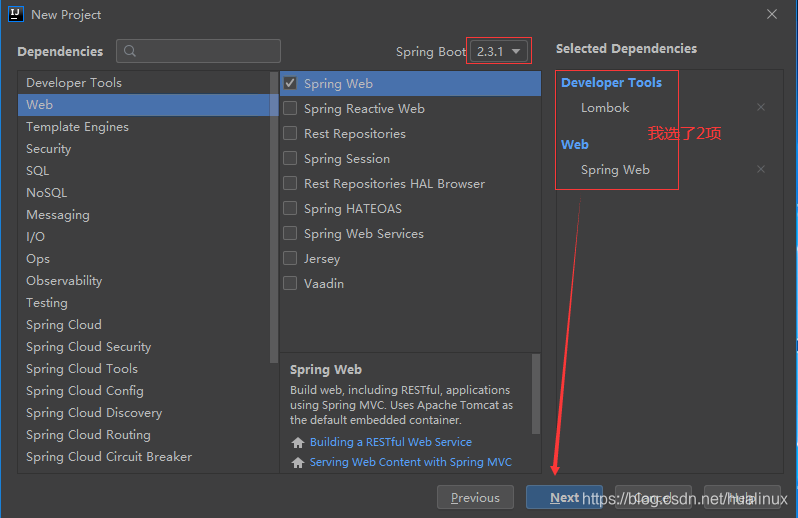Remove Lombok from selected dependencies

(x=761, y=107)
